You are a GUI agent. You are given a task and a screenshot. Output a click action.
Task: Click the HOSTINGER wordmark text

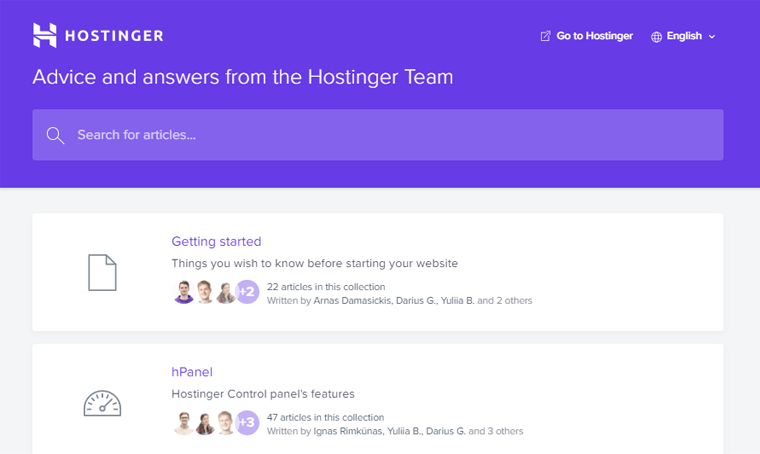click(x=113, y=36)
